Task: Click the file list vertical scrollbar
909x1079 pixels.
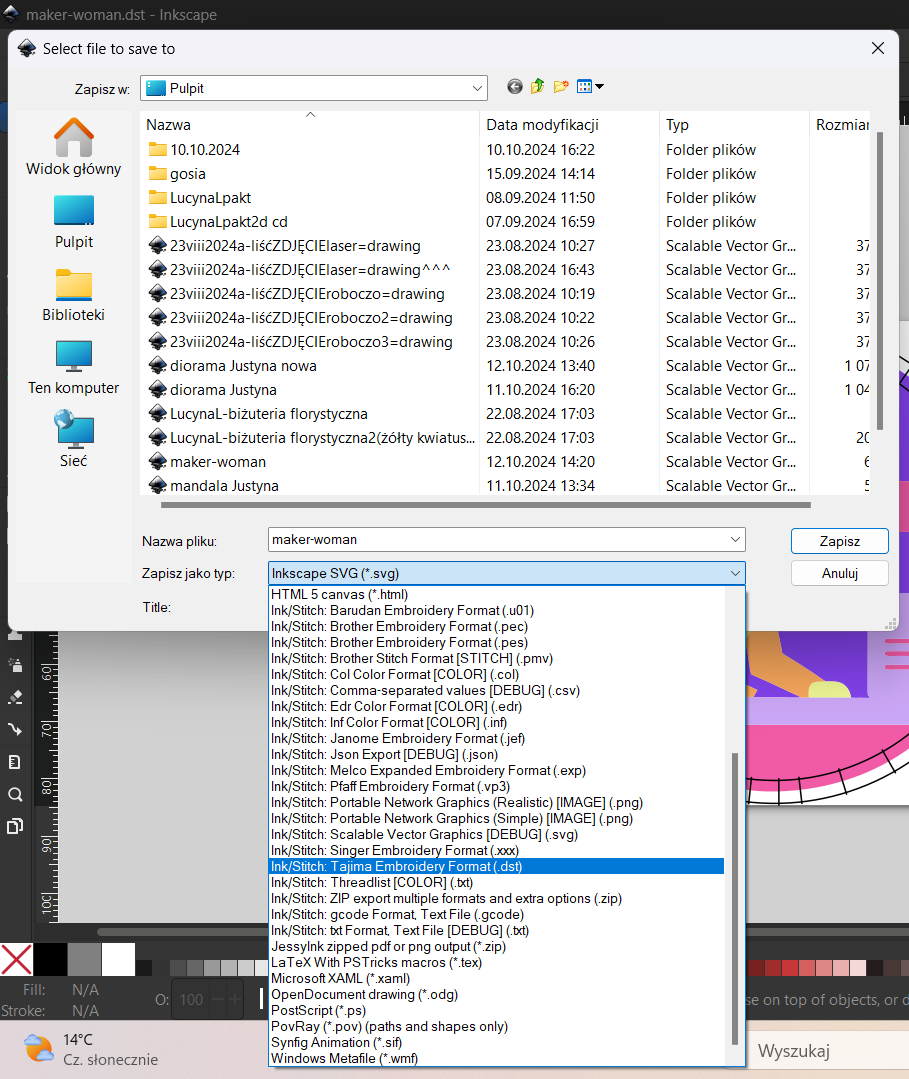Action: pyautogui.click(x=879, y=280)
